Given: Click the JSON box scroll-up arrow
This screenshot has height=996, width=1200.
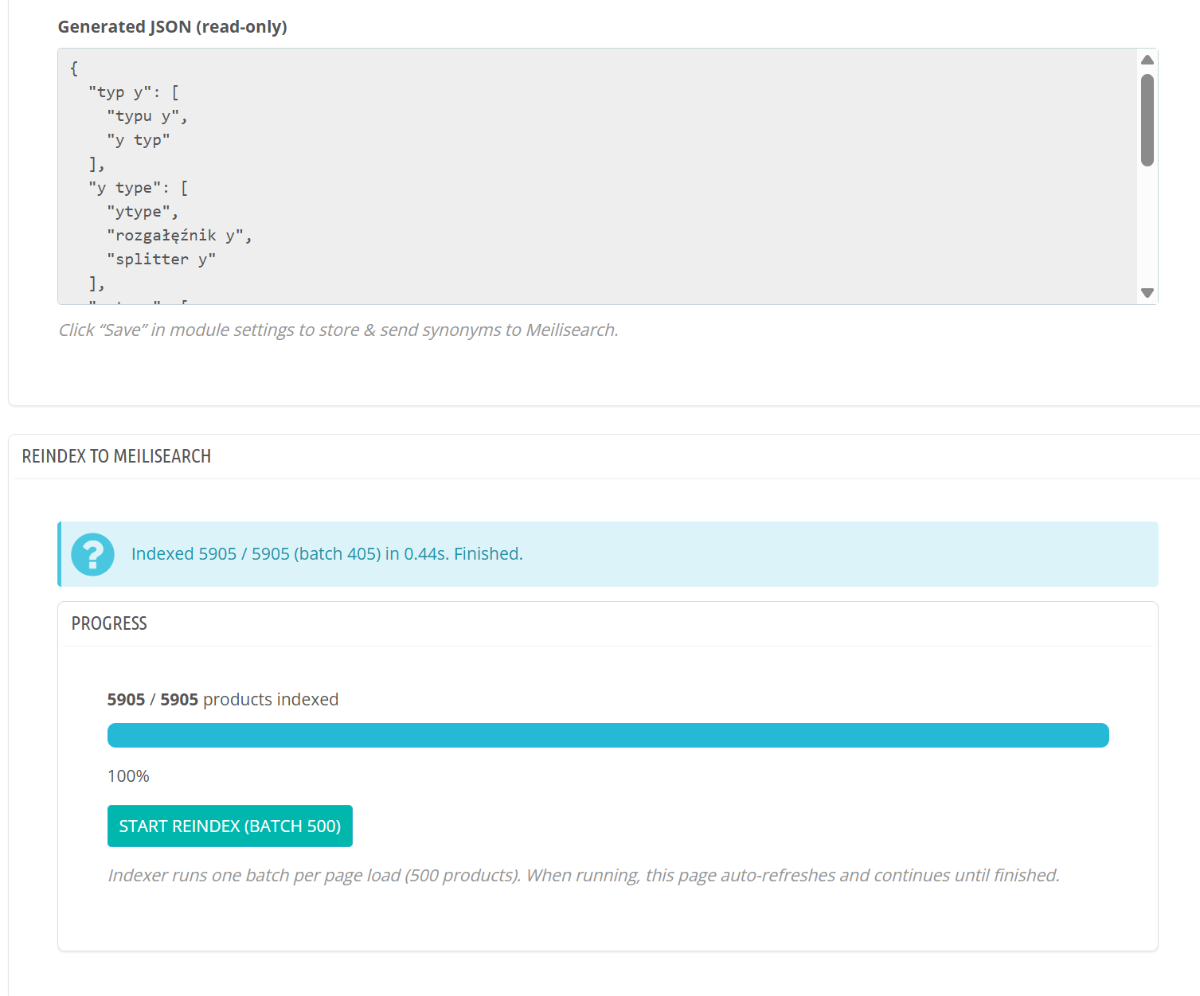Looking at the screenshot, I should click(x=1147, y=60).
